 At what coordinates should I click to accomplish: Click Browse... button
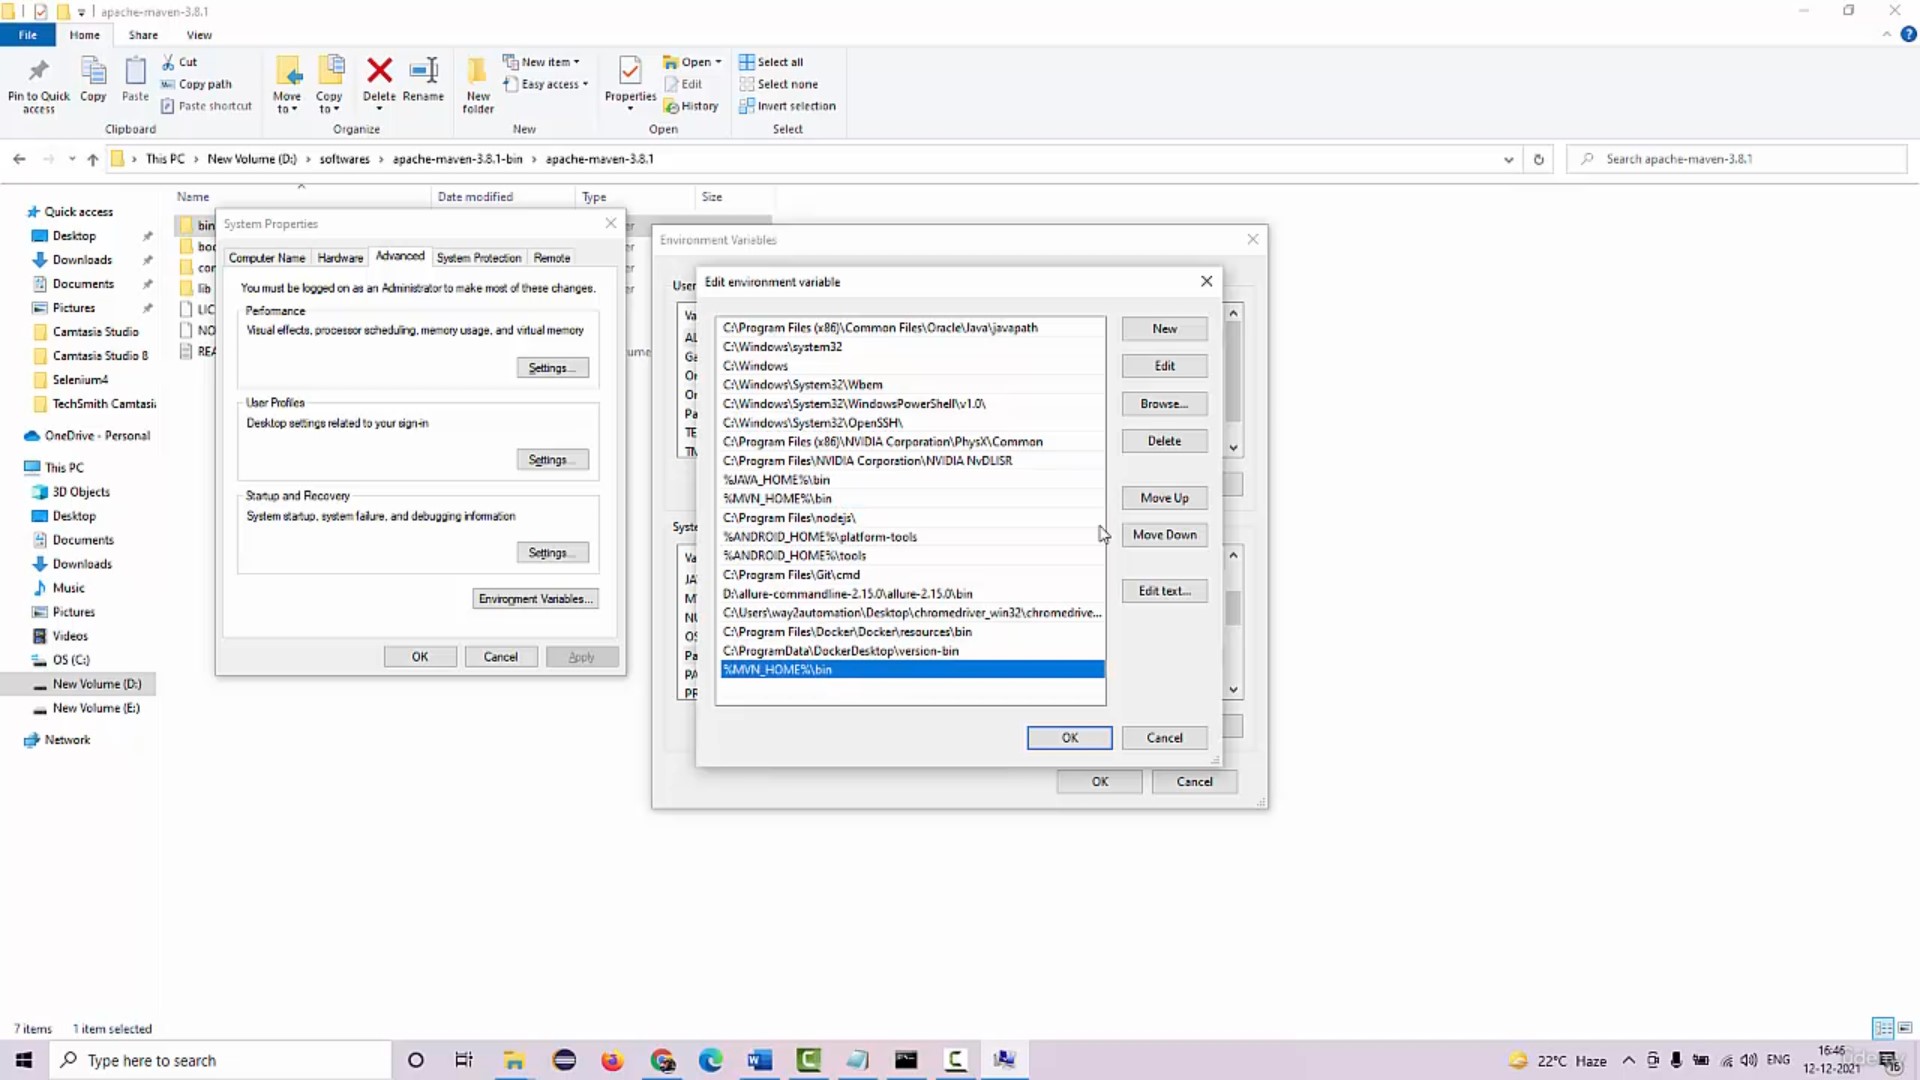[x=1164, y=403]
